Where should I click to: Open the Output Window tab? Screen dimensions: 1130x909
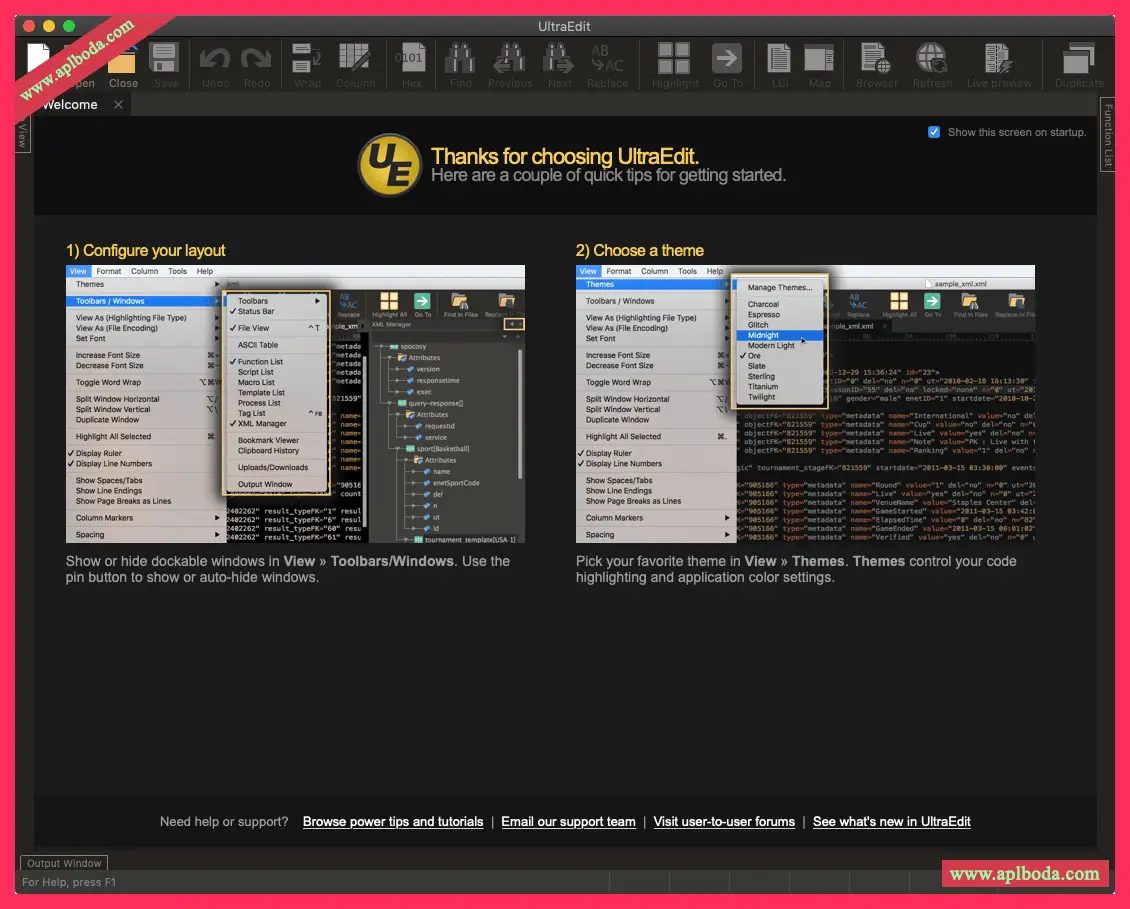(x=64, y=863)
